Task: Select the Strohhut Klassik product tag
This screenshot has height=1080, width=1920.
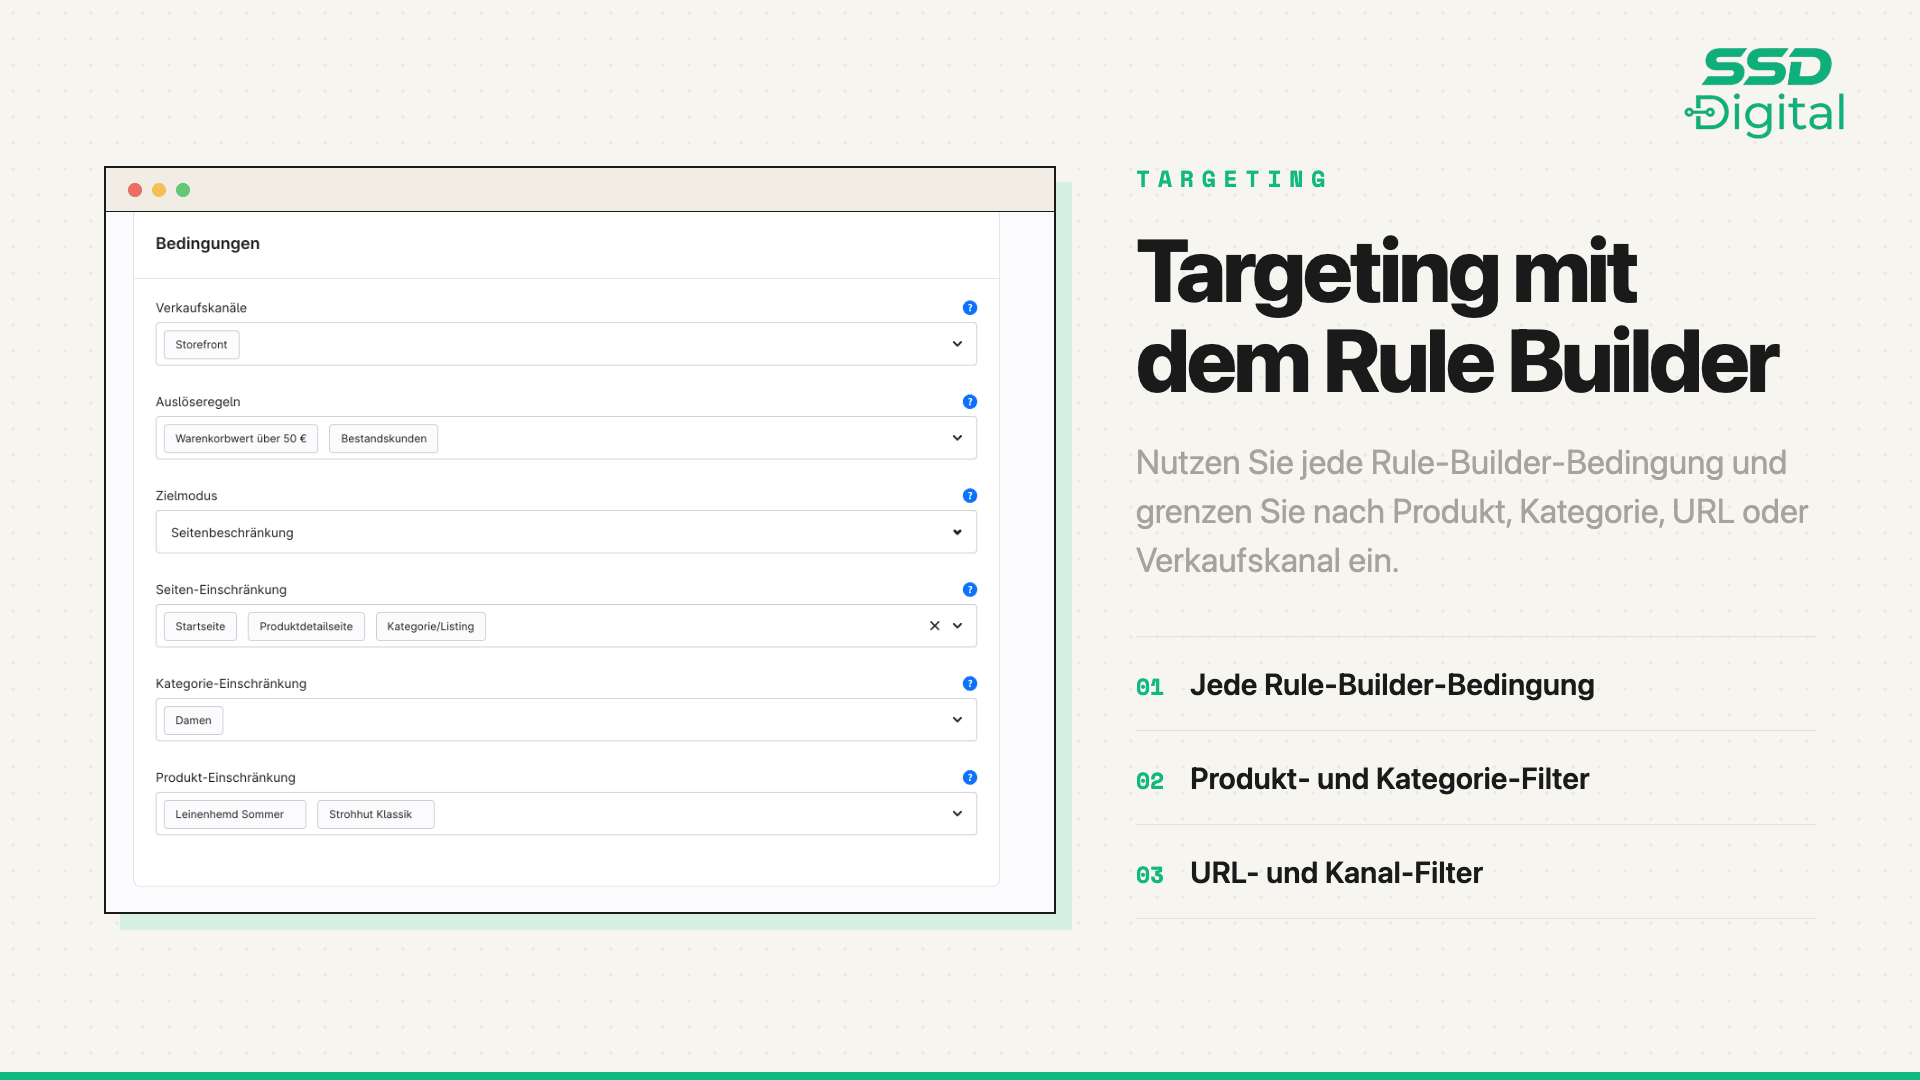Action: (x=376, y=815)
